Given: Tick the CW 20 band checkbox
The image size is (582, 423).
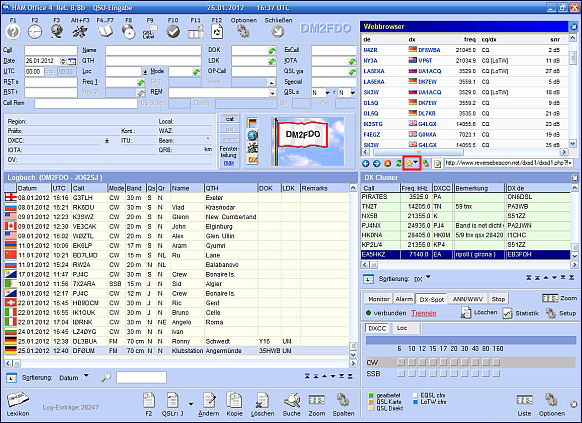Looking at the screenshot, I should [454, 362].
